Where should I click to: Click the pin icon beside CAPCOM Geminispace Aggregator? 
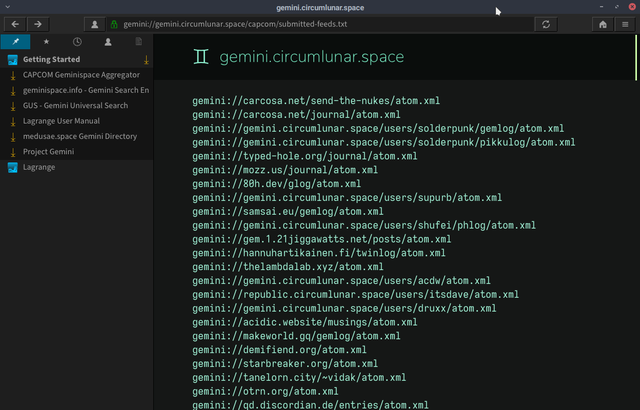[13, 75]
